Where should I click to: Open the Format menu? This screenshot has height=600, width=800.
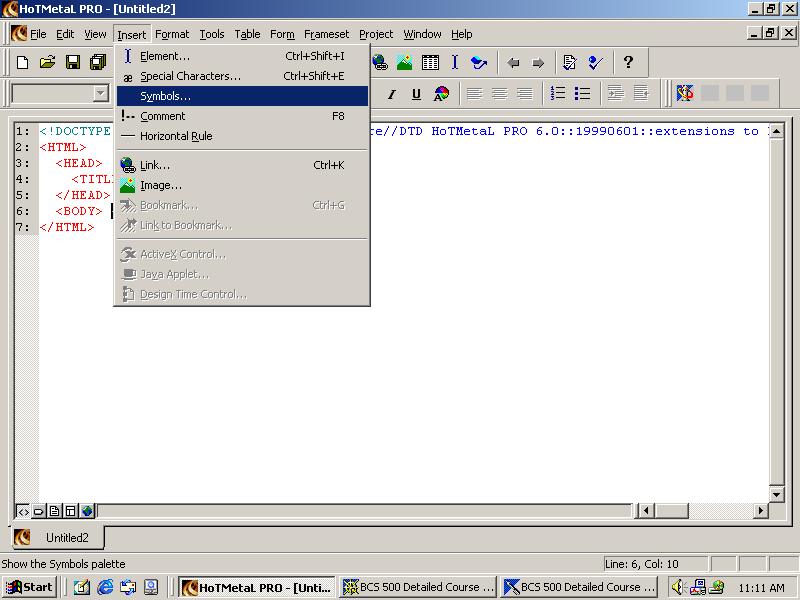click(172, 34)
